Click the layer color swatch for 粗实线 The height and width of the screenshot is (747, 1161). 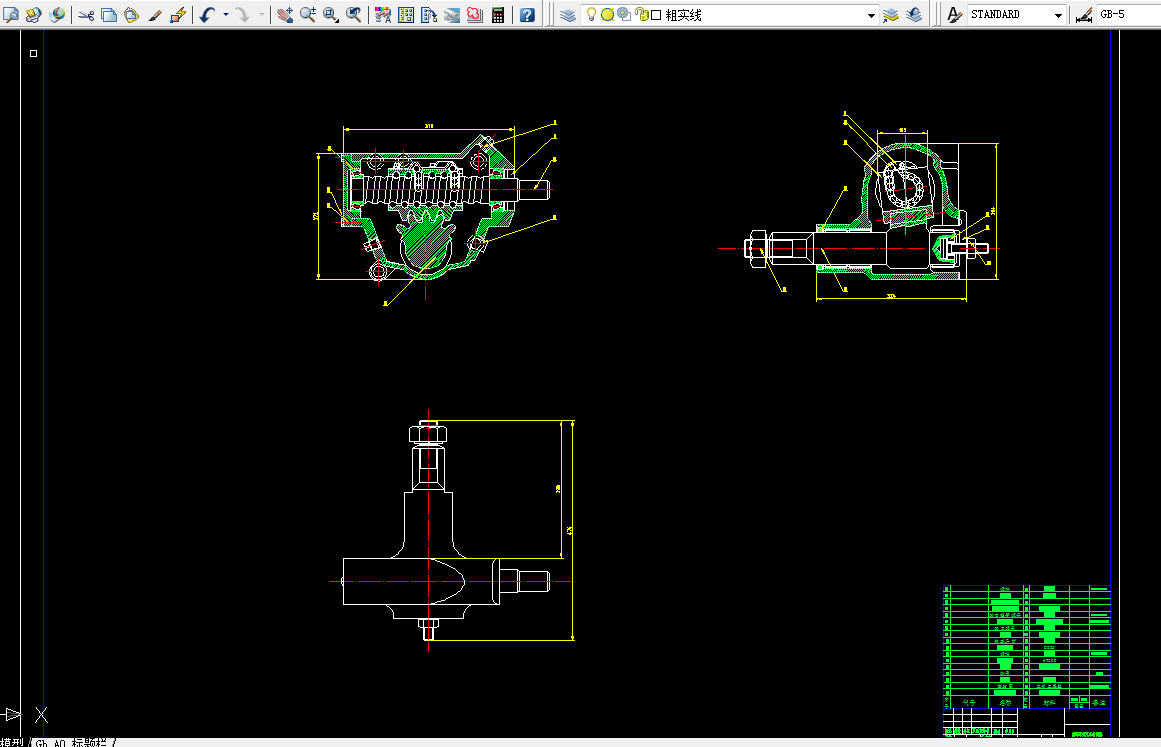(656, 15)
